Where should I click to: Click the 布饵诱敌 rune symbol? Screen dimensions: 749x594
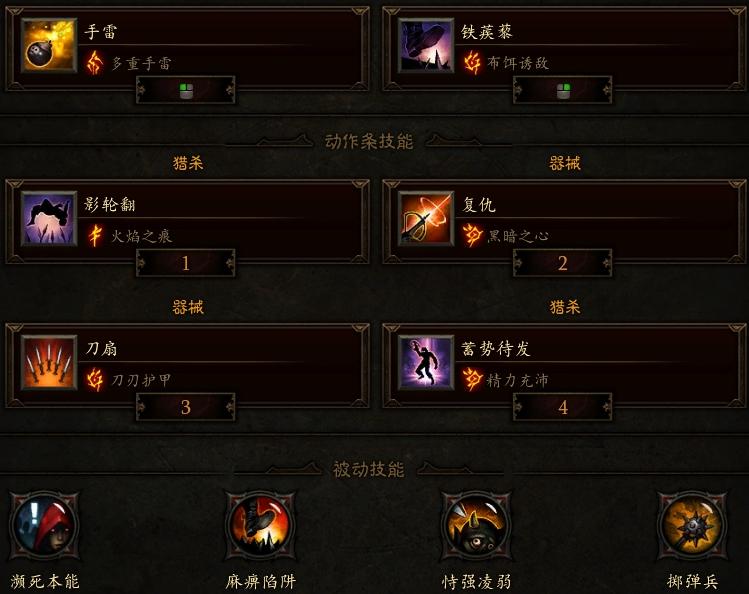coord(472,63)
